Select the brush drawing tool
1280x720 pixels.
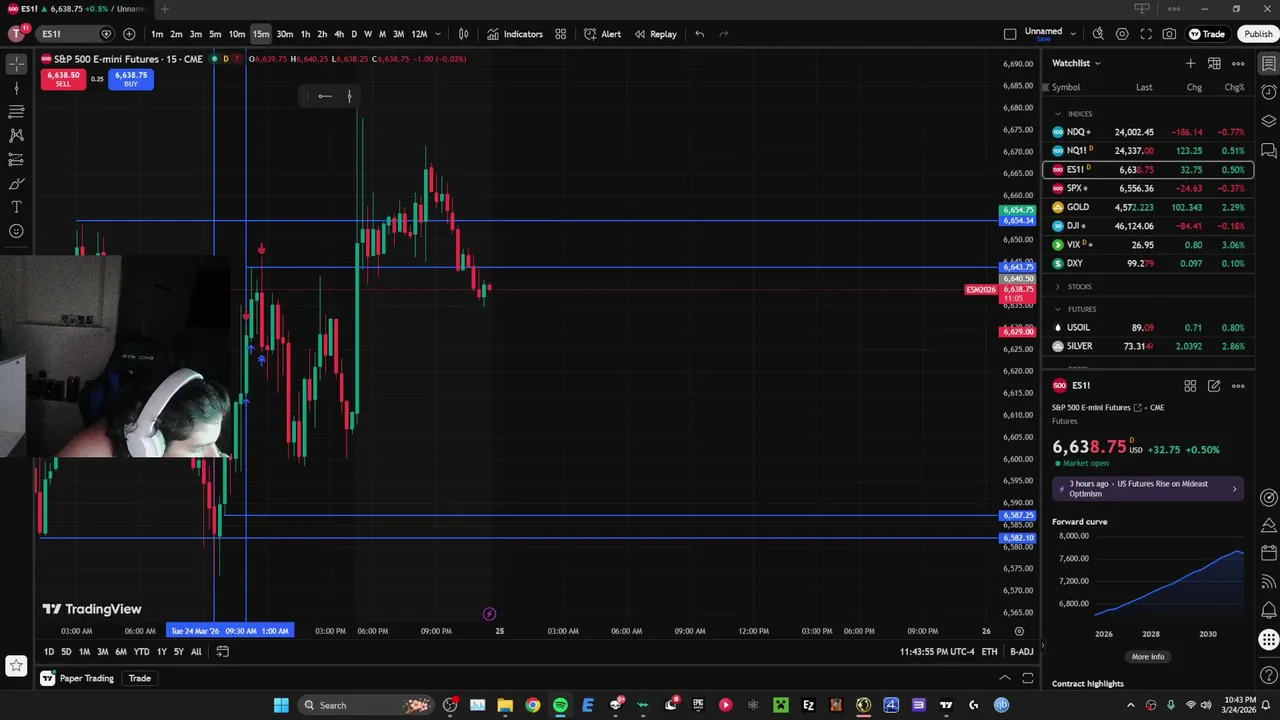(x=16, y=184)
